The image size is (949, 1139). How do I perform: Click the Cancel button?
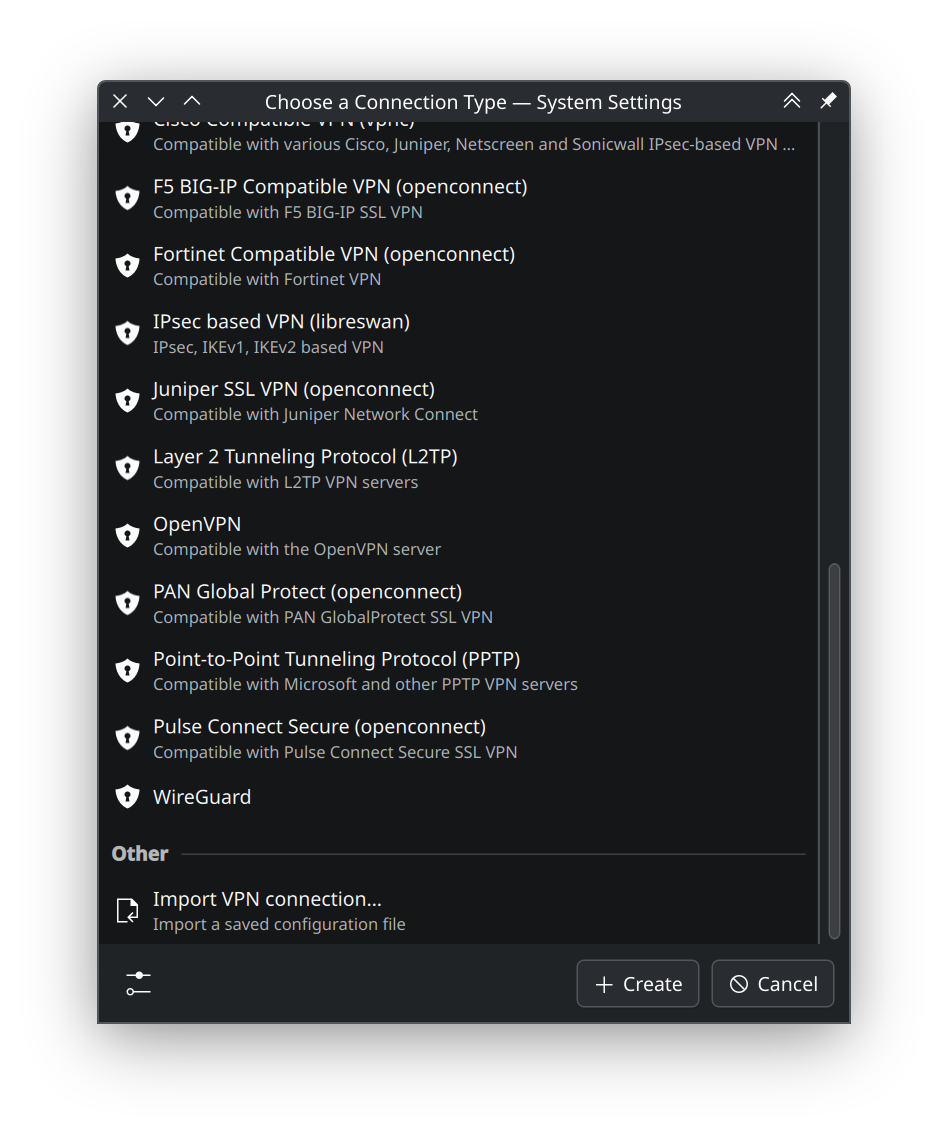pos(772,984)
